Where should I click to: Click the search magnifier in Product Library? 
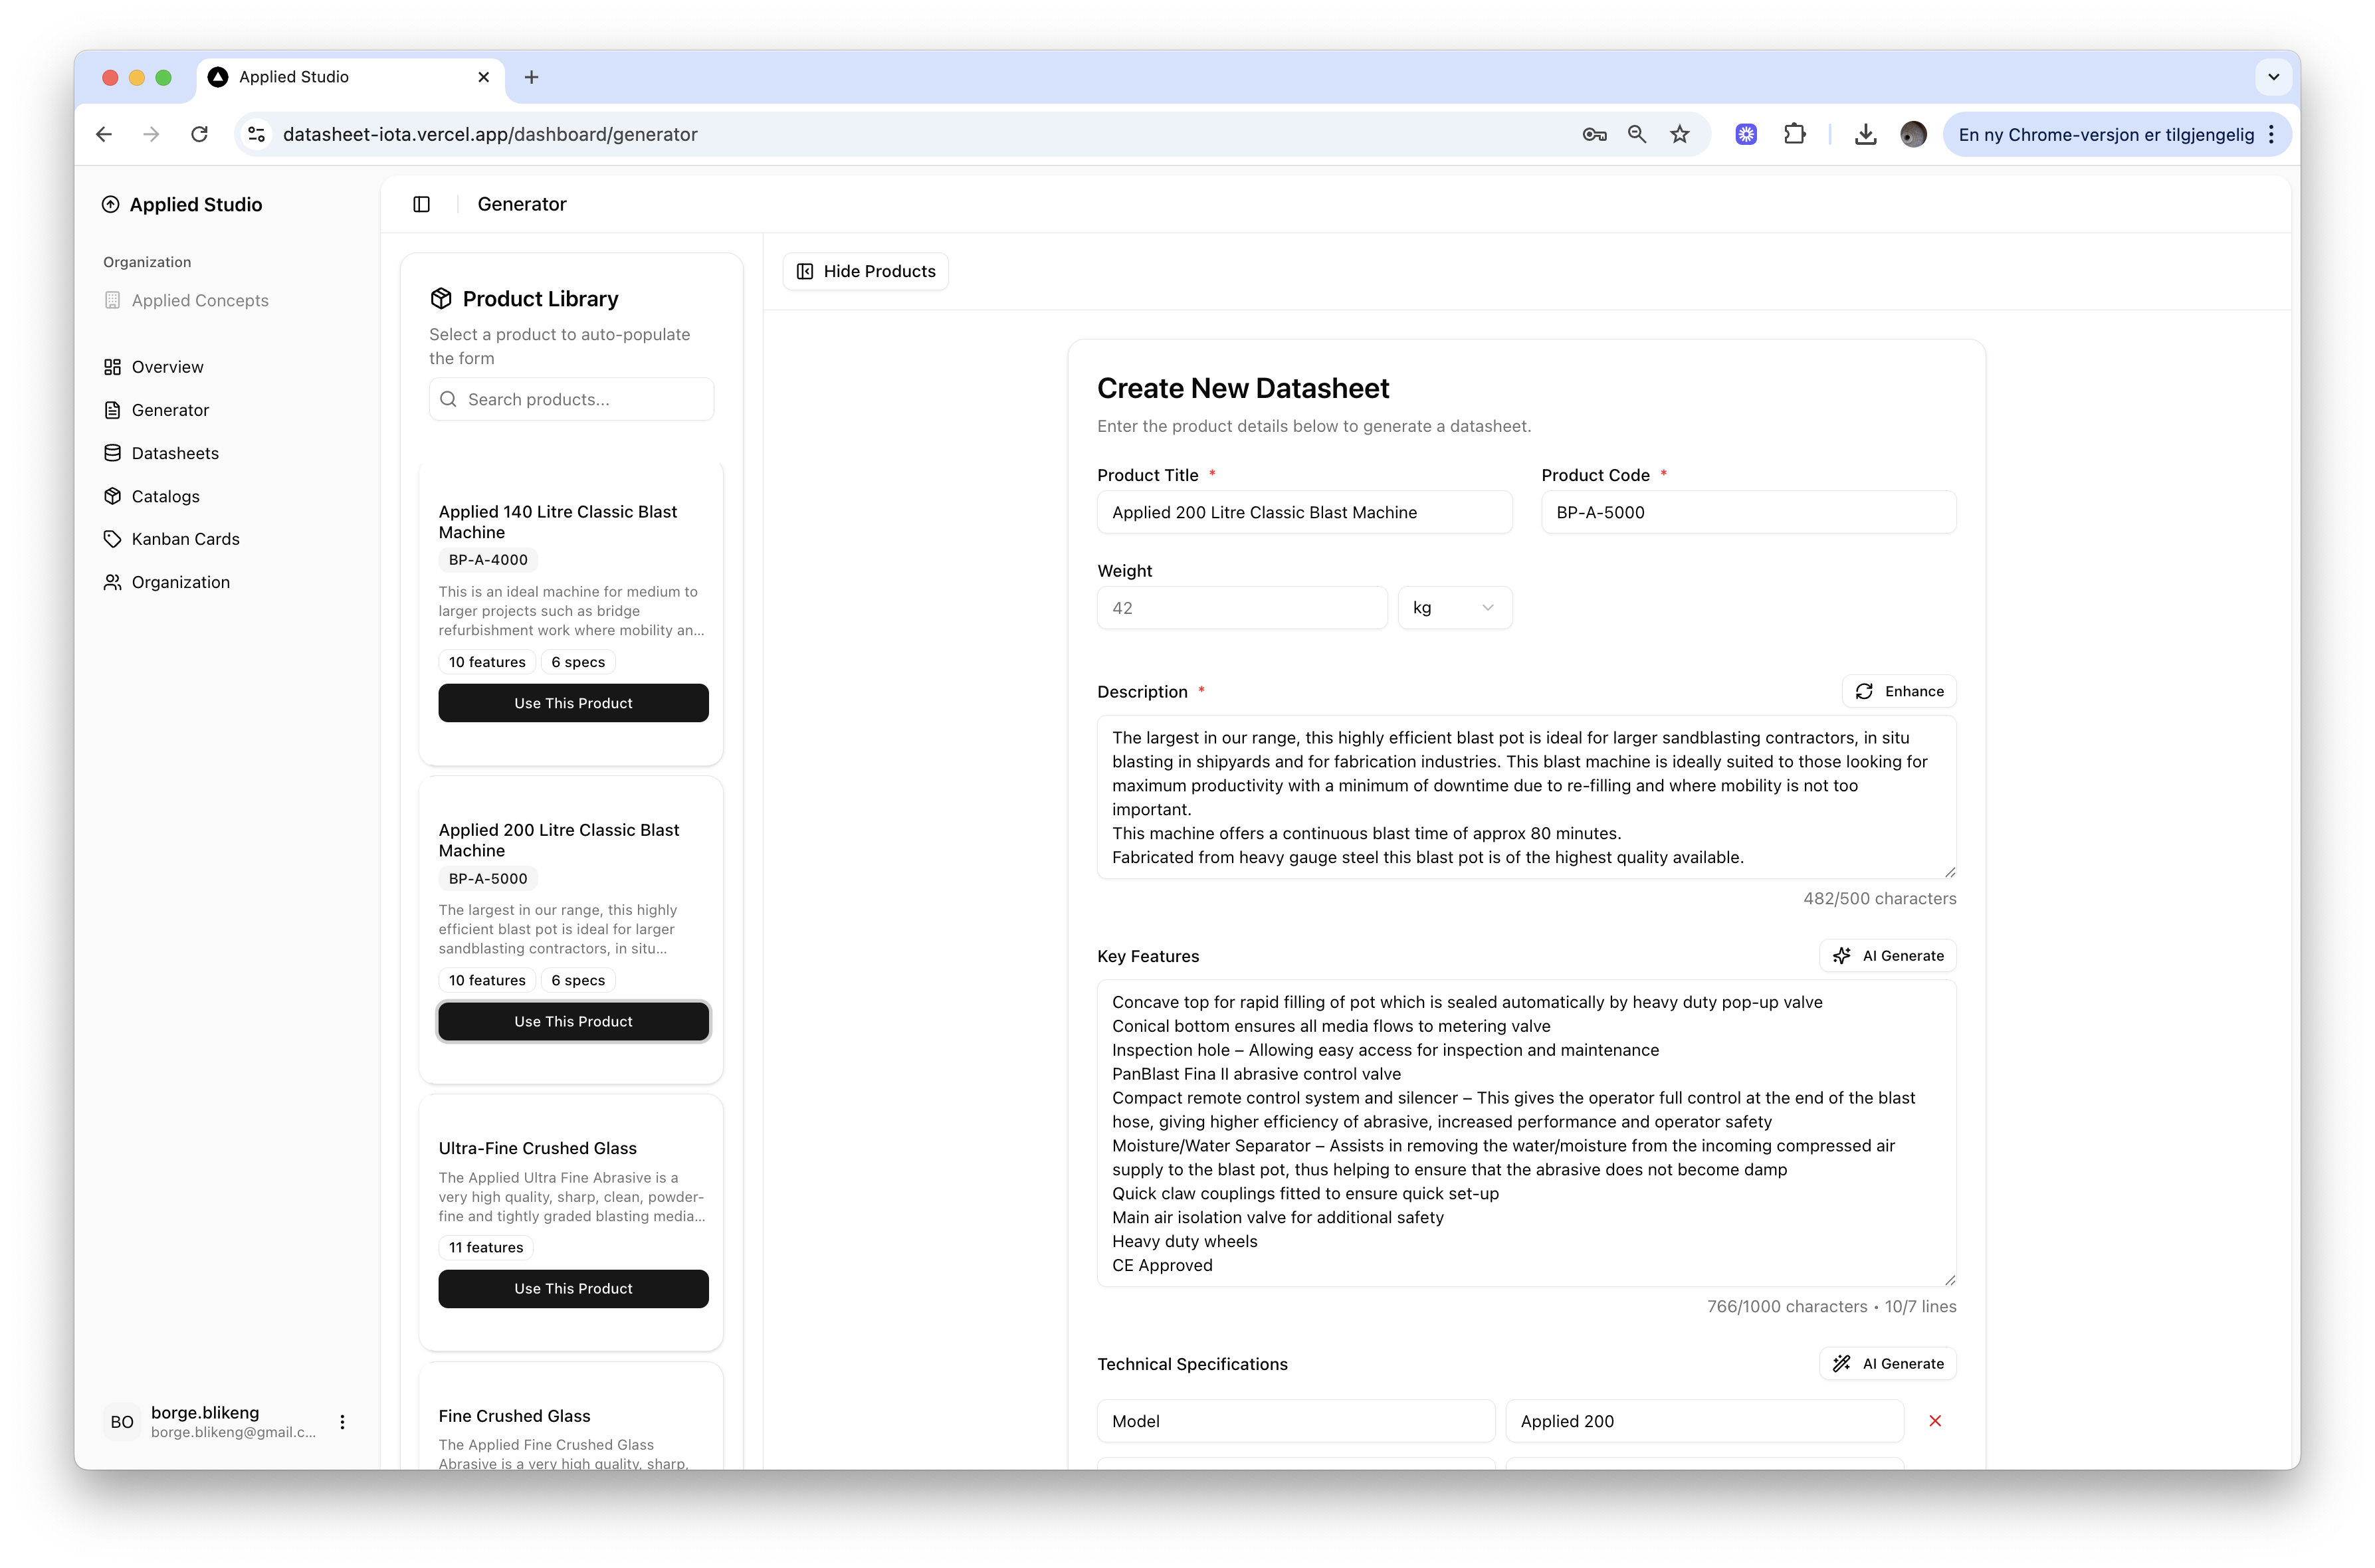(450, 399)
